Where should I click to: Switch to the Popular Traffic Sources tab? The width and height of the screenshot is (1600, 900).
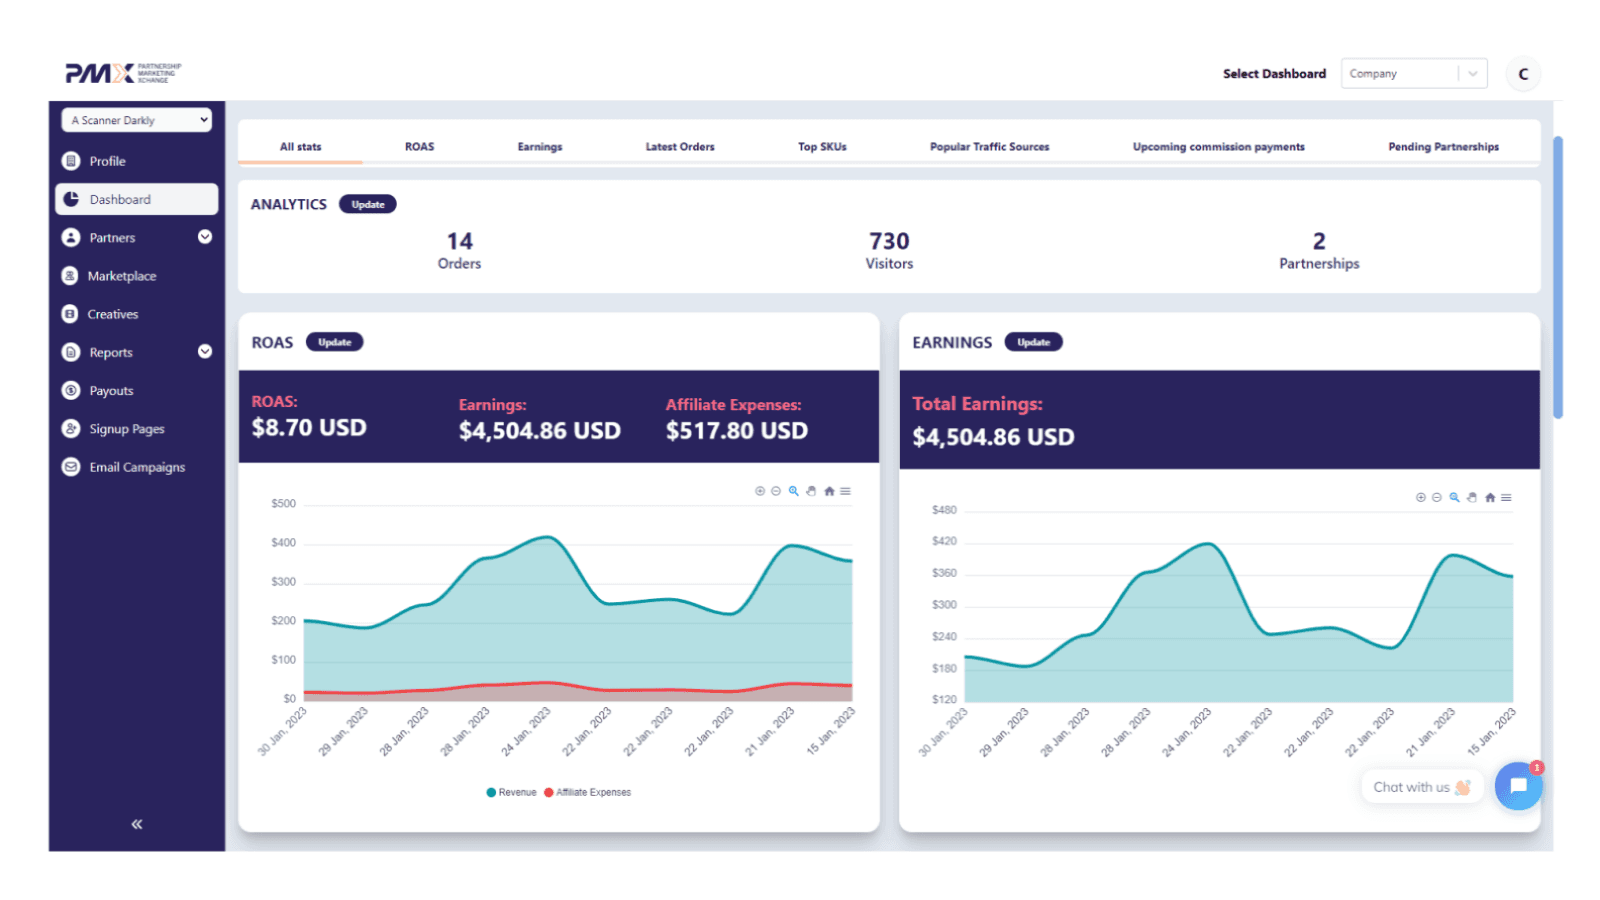(988, 146)
